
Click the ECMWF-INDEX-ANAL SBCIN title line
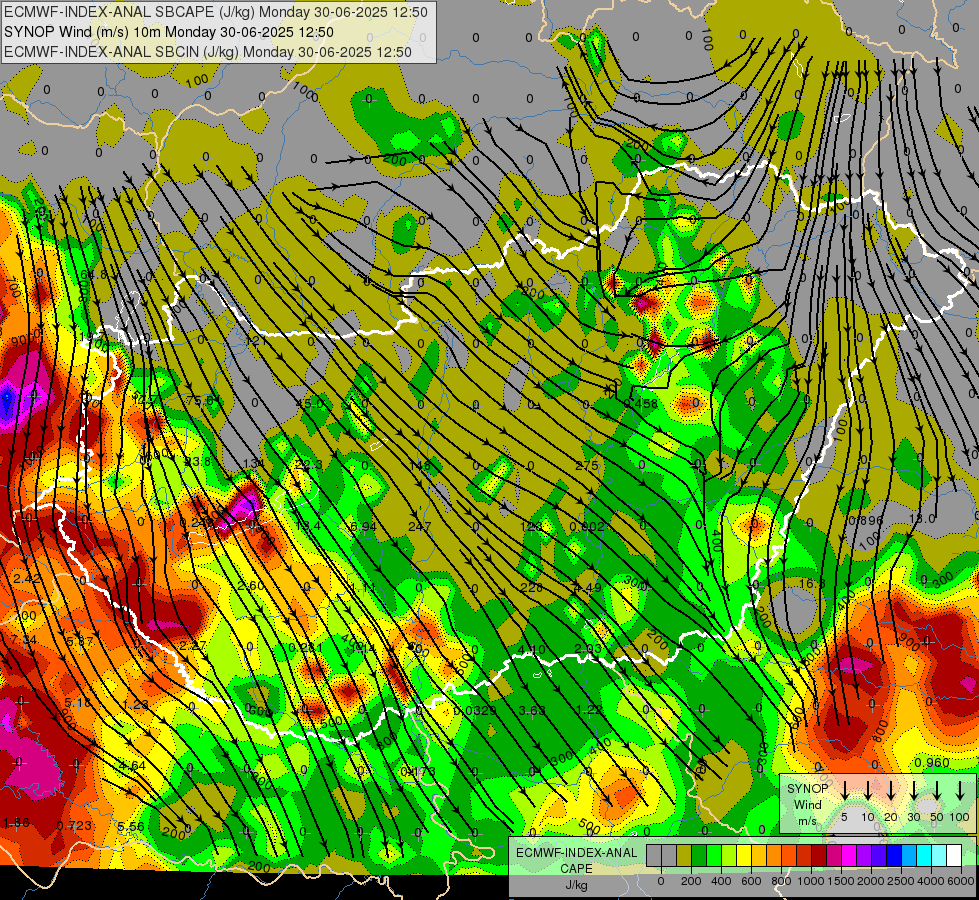pos(208,52)
